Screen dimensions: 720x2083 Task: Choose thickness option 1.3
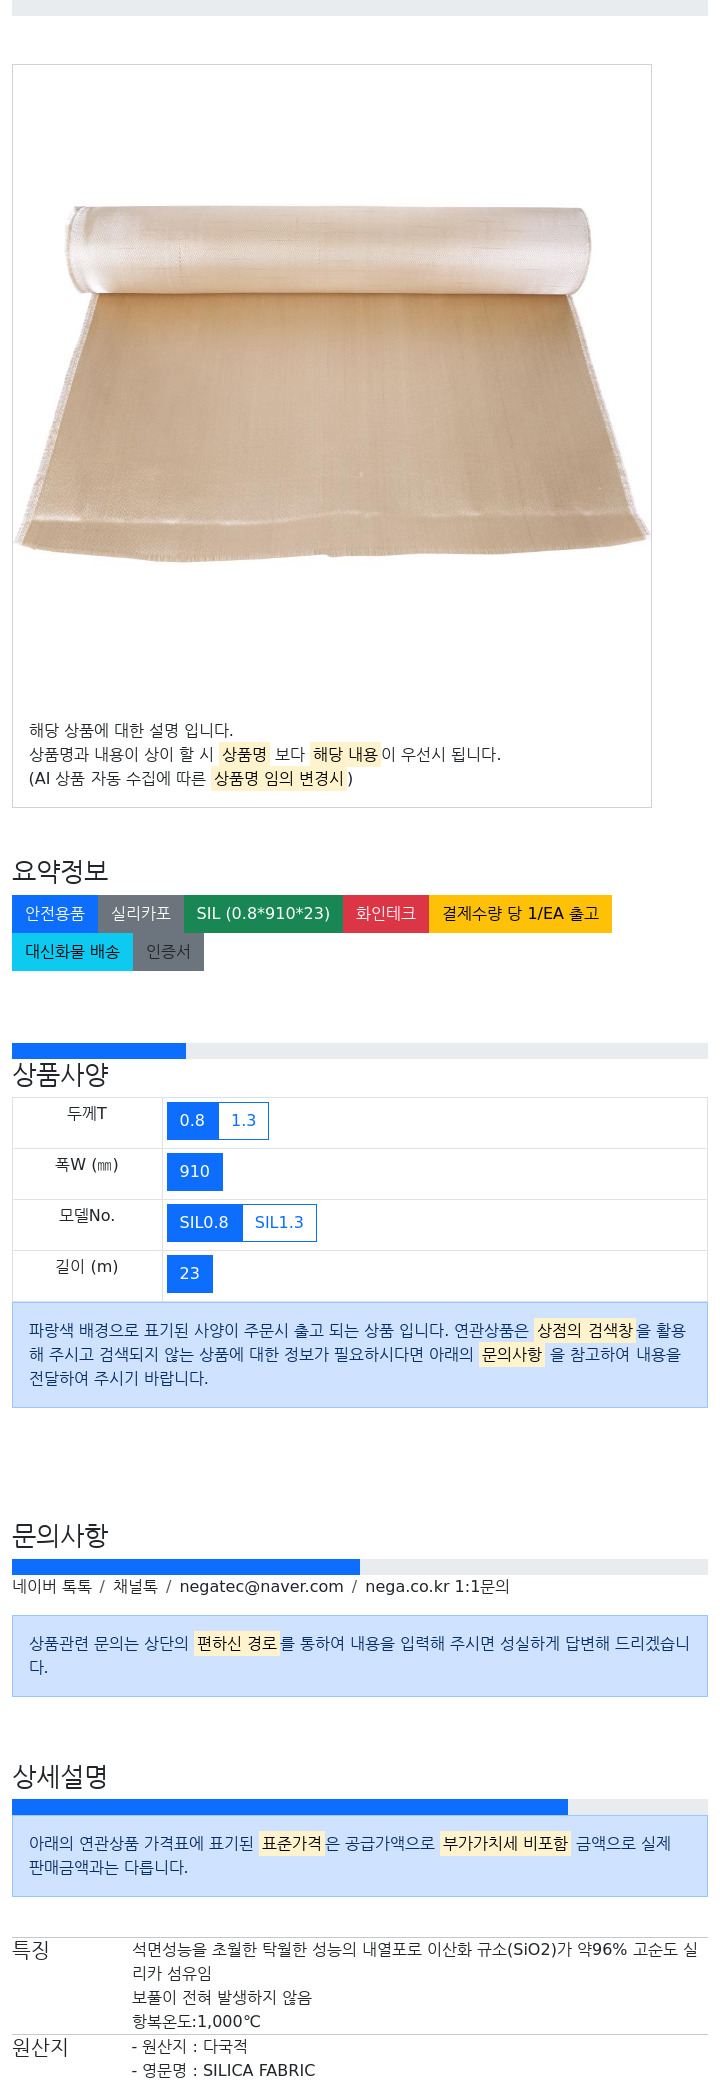243,1121
